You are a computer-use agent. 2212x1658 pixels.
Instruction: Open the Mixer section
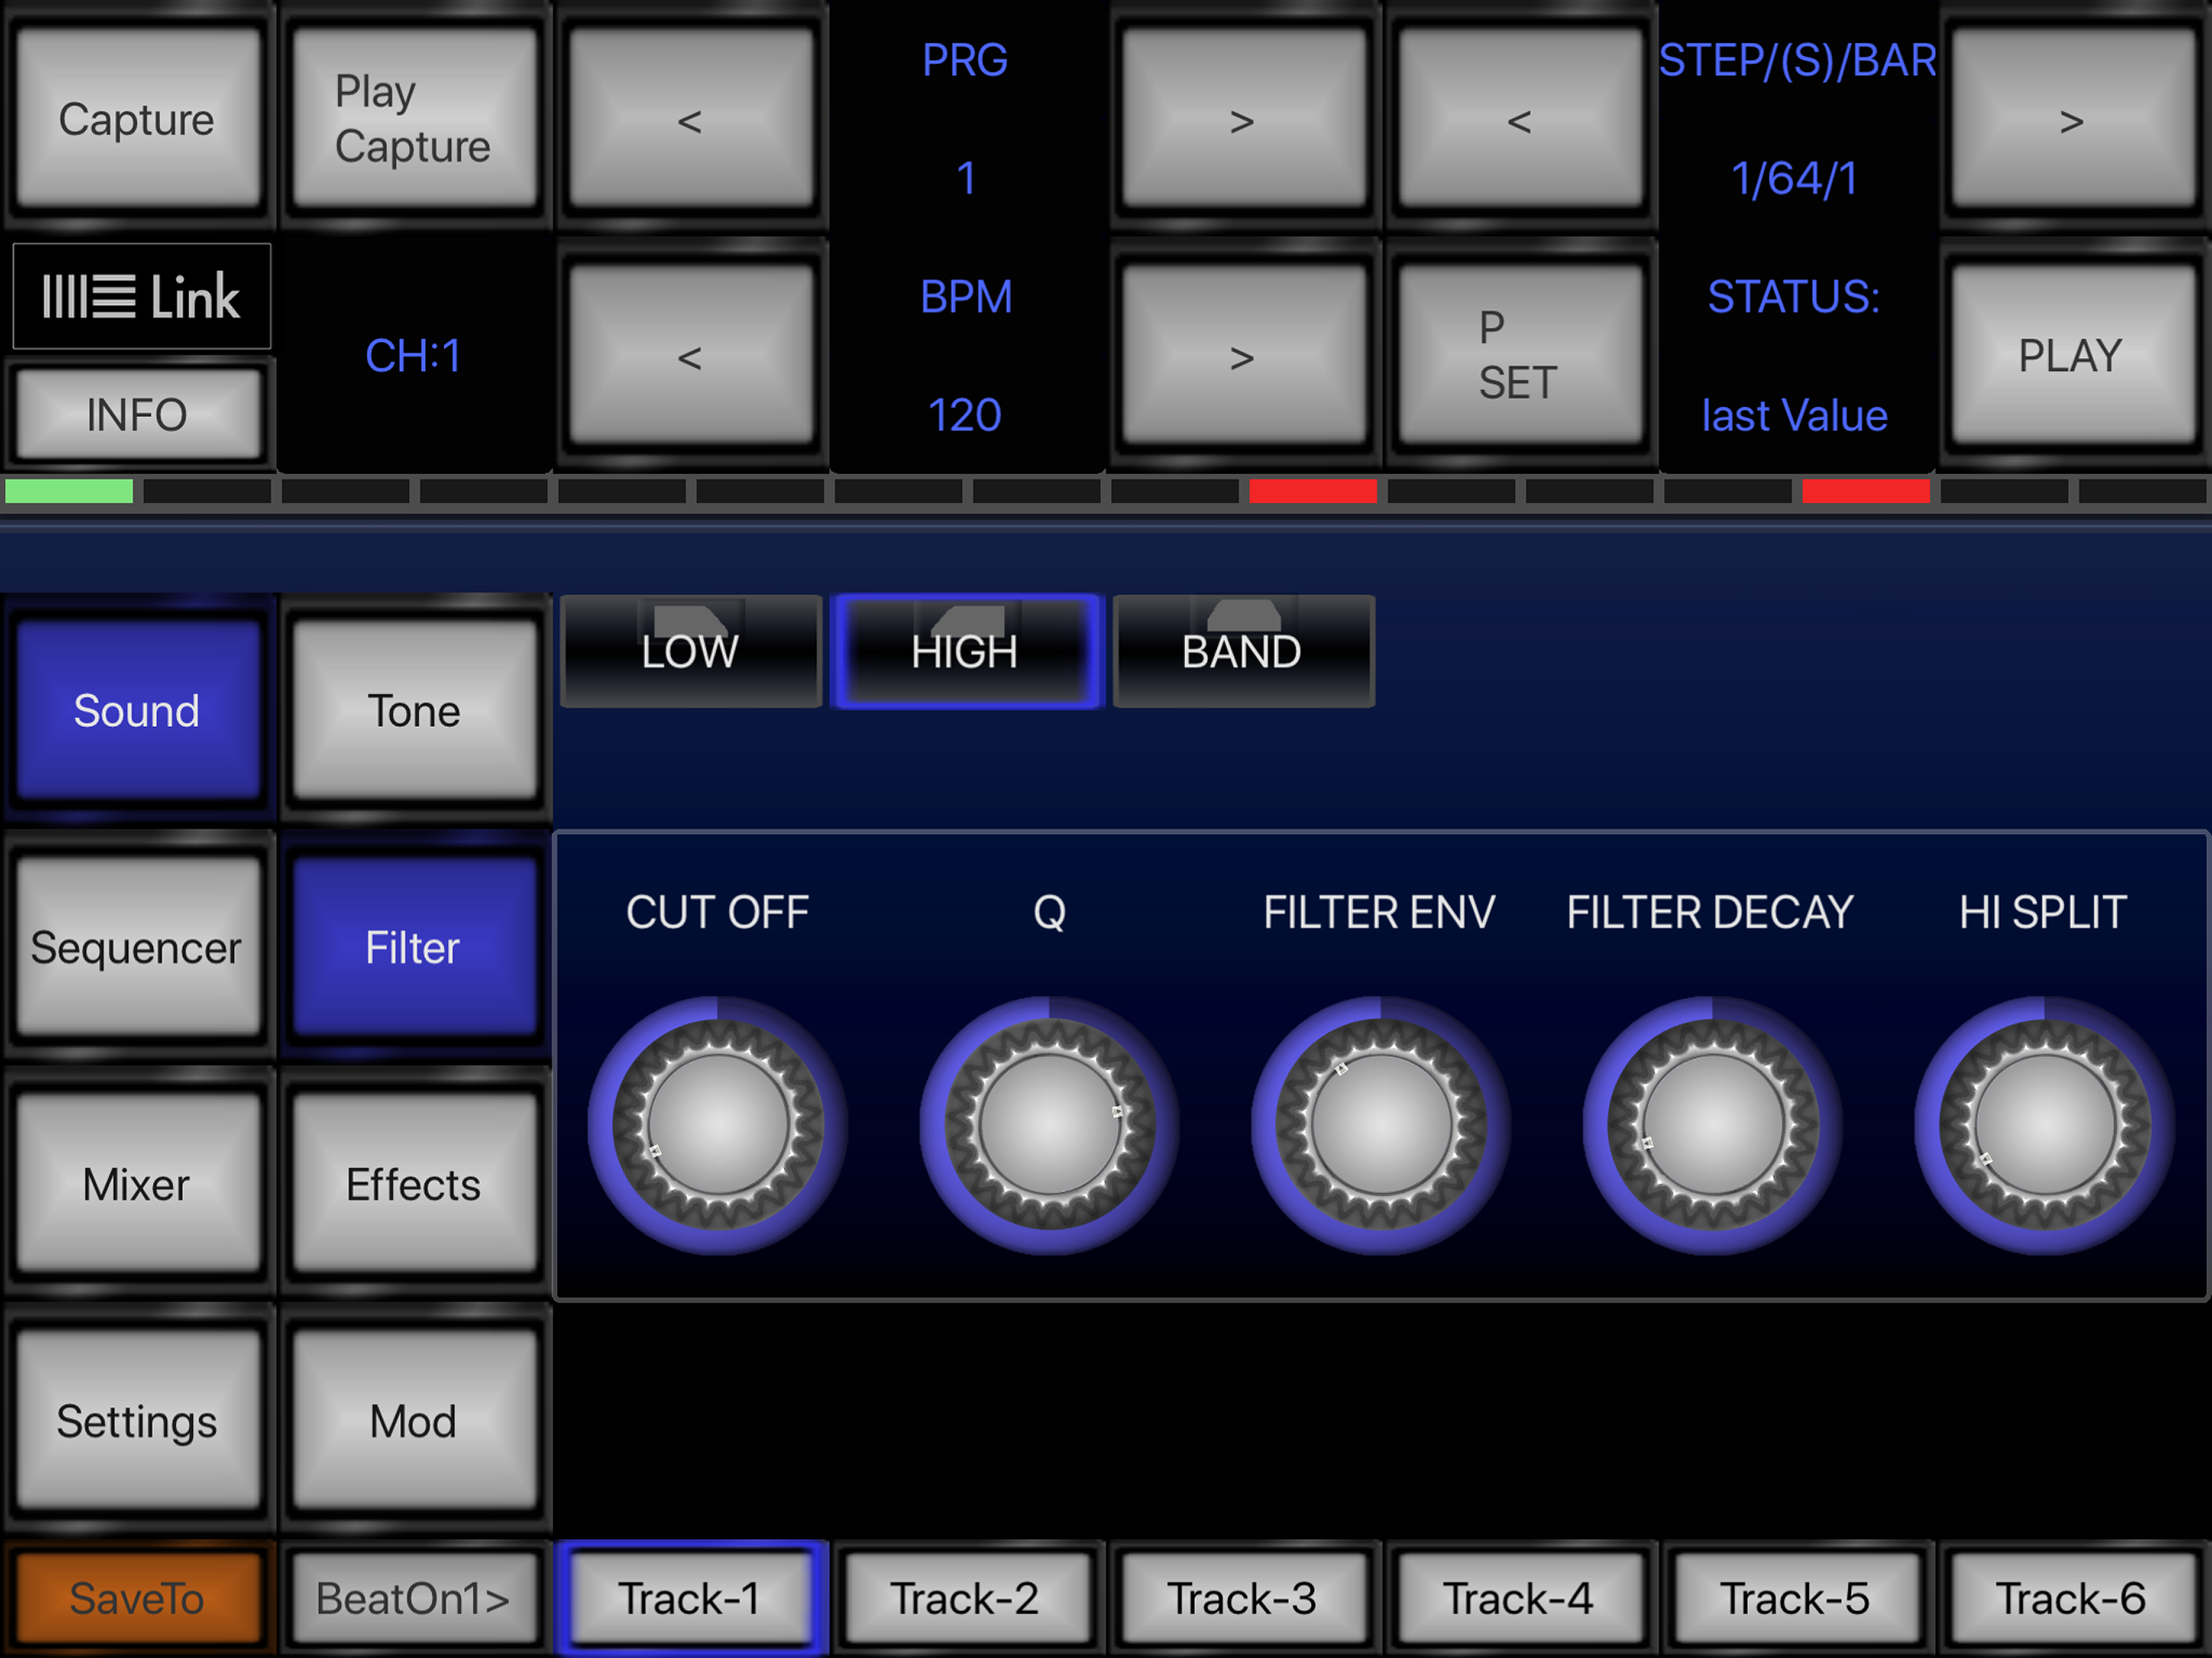point(138,1185)
